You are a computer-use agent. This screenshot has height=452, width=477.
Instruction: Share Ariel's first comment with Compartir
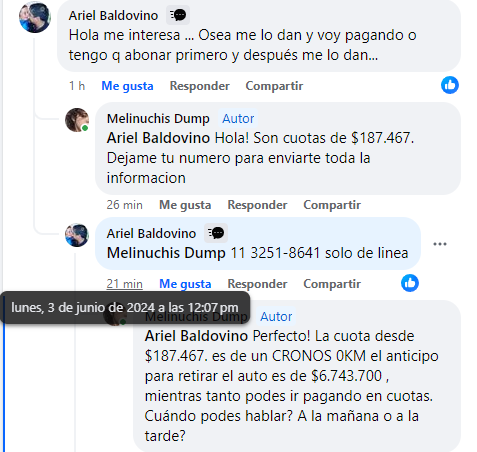(274, 86)
